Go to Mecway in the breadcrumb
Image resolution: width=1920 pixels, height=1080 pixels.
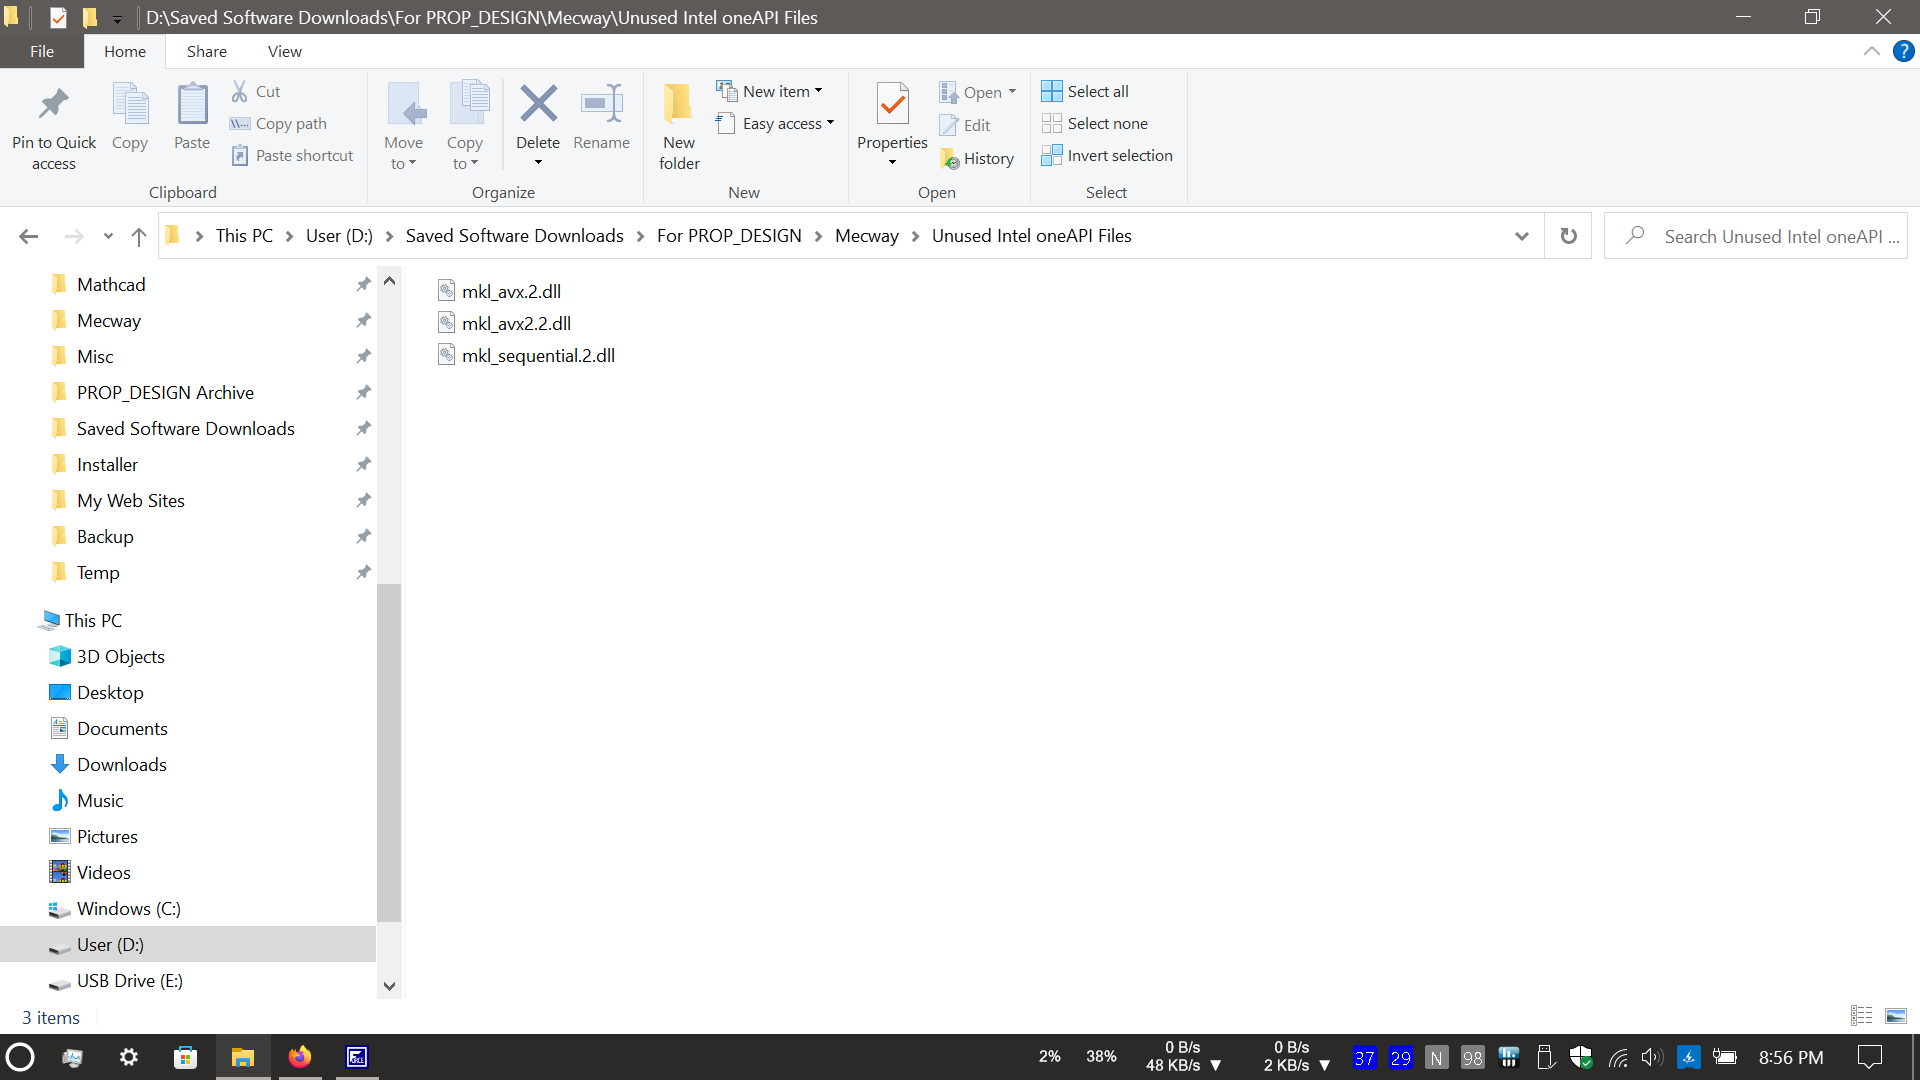click(x=867, y=236)
